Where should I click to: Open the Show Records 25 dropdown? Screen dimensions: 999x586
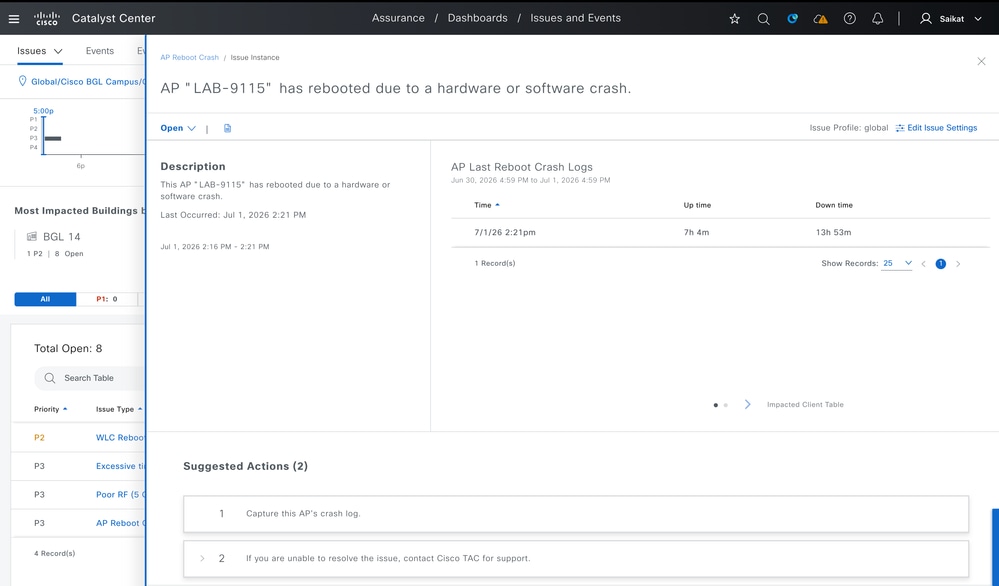[x=896, y=263]
